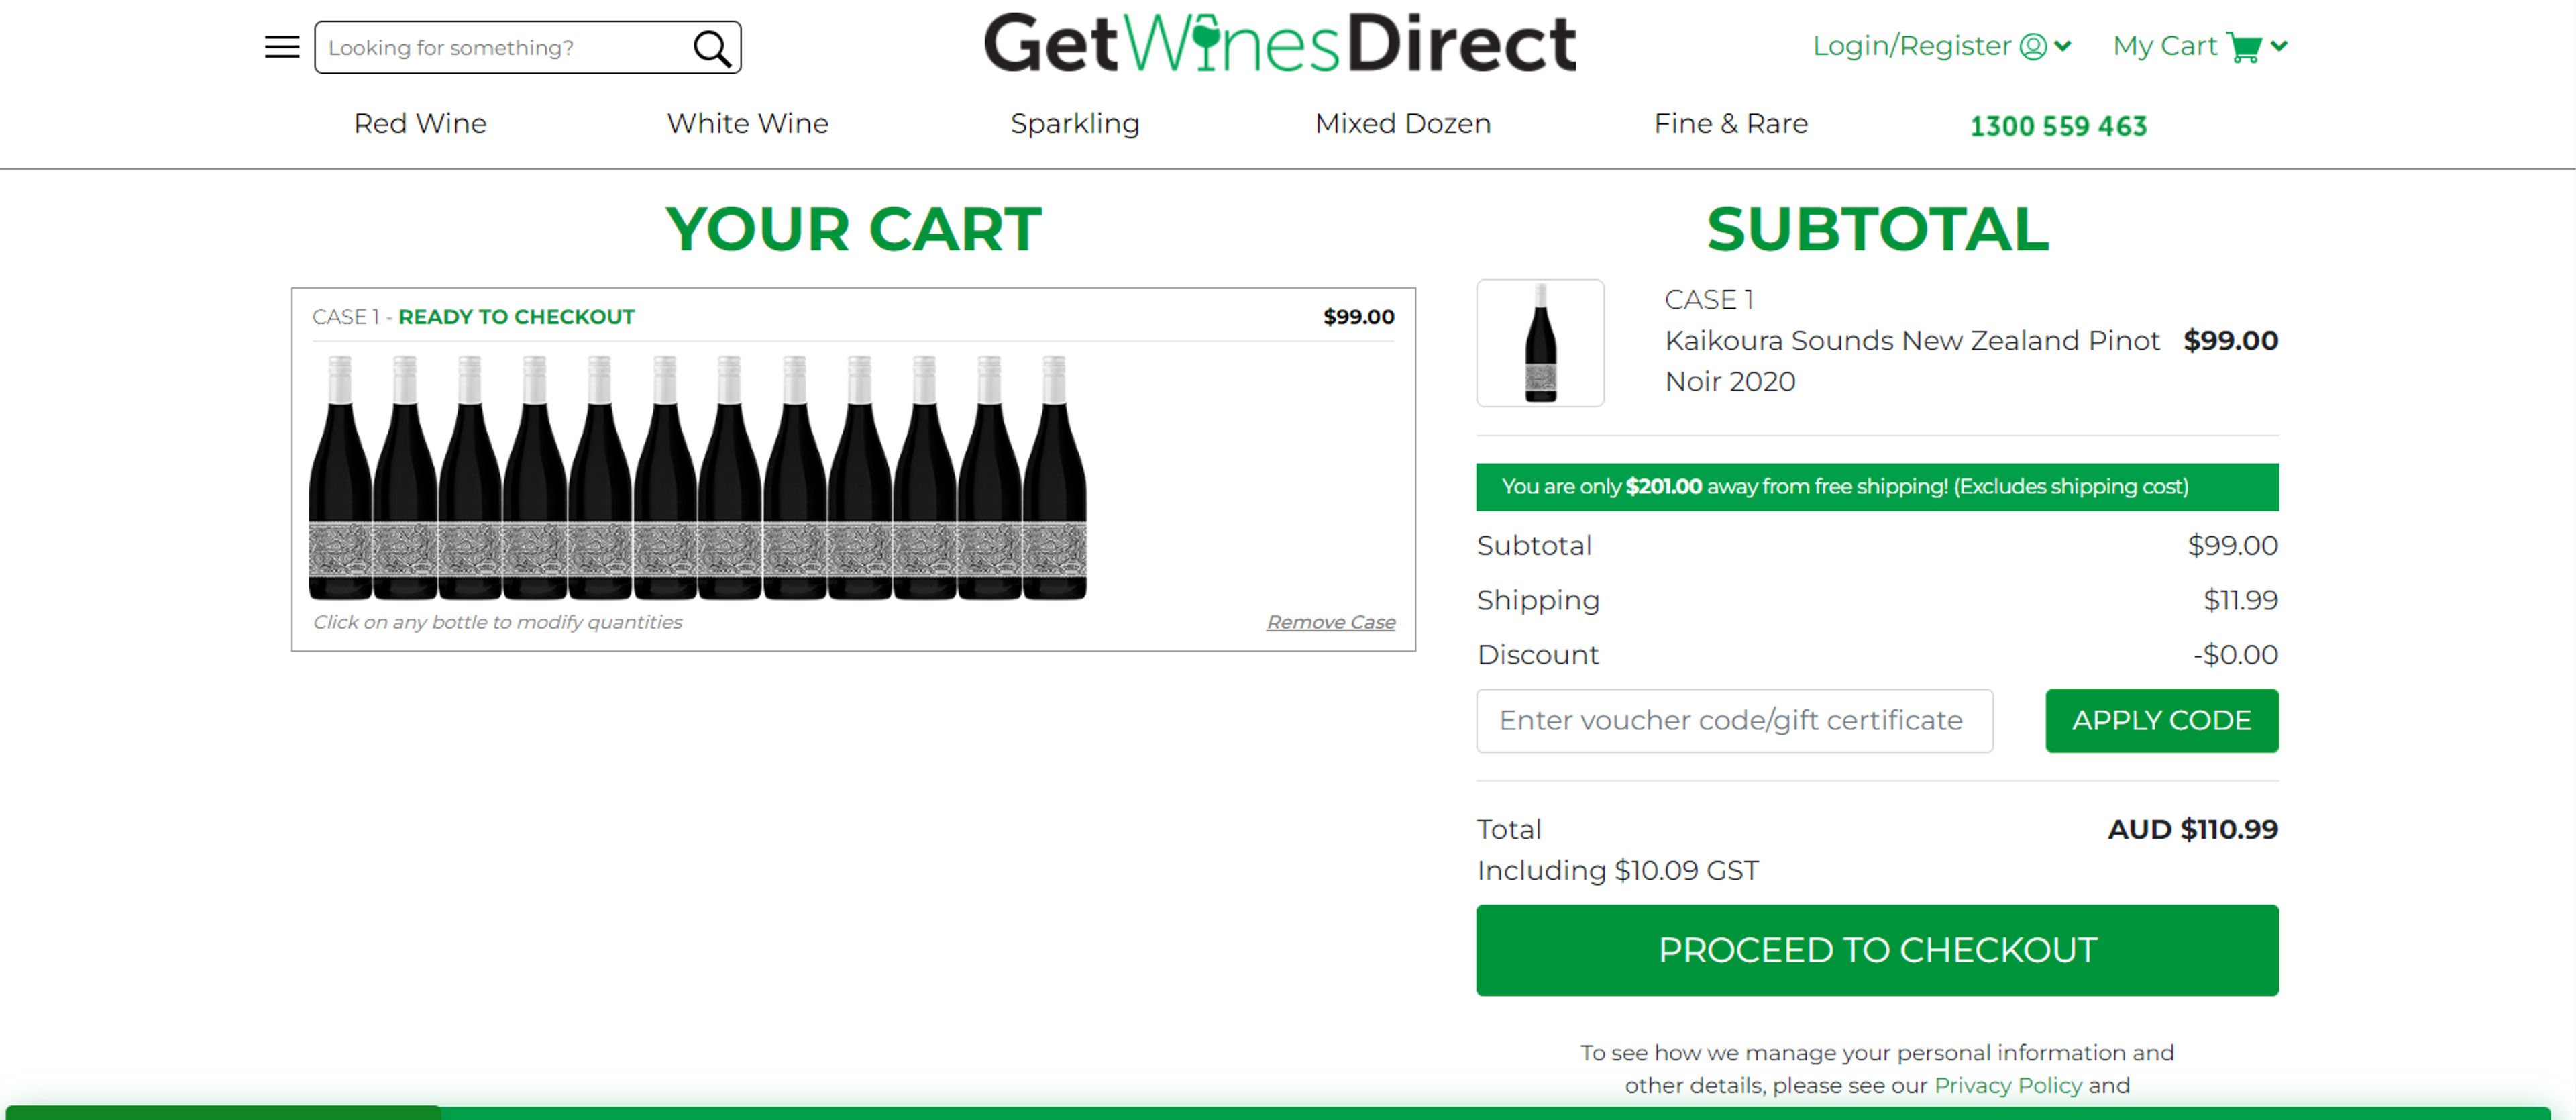This screenshot has width=2576, height=1120.
Task: Focus the voucher code/gift certificate field
Action: [1734, 720]
